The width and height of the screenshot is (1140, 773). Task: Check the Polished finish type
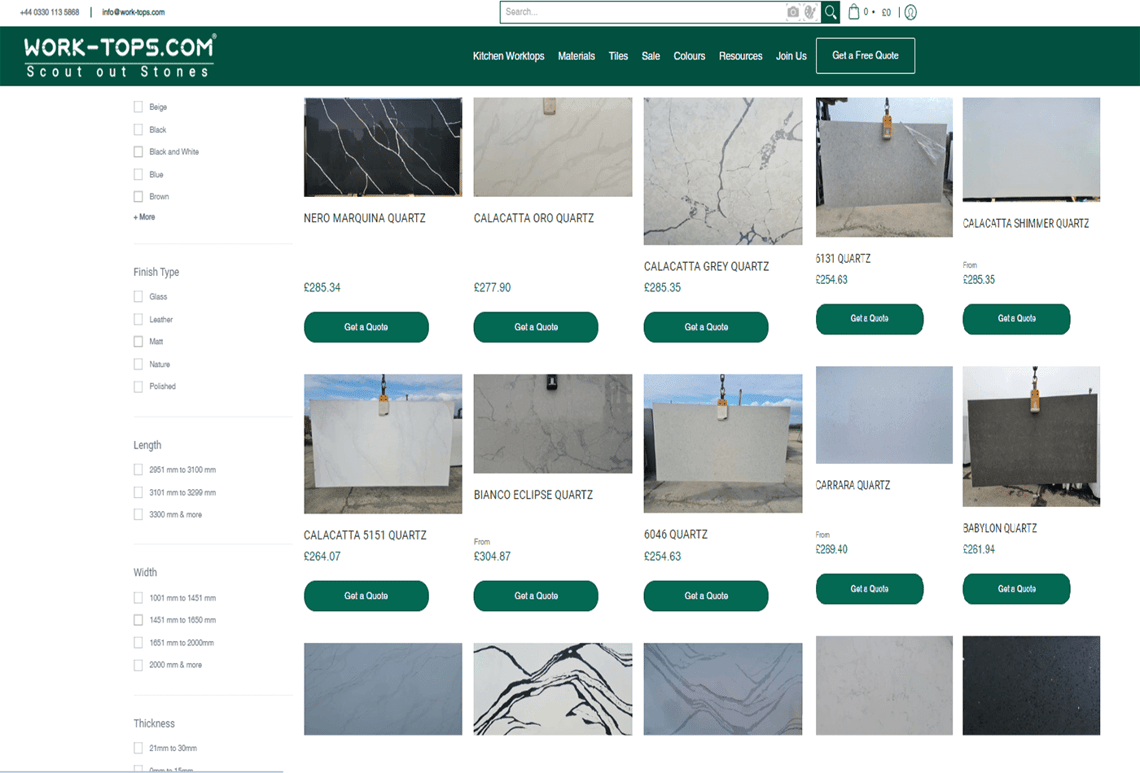click(137, 386)
